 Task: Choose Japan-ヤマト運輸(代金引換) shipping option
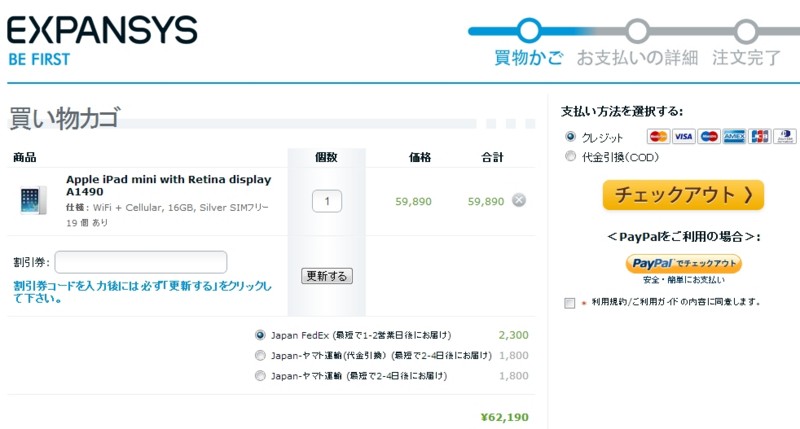(x=260, y=355)
